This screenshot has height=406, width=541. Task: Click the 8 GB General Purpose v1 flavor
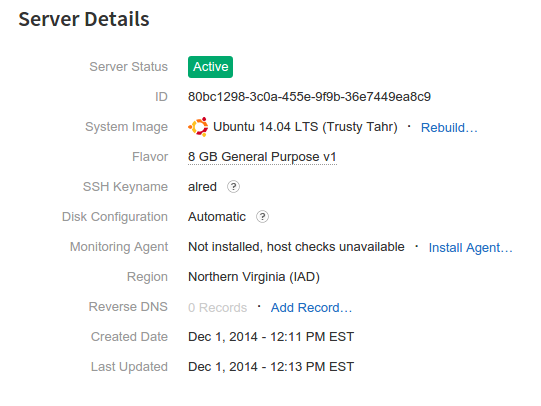tap(262, 157)
